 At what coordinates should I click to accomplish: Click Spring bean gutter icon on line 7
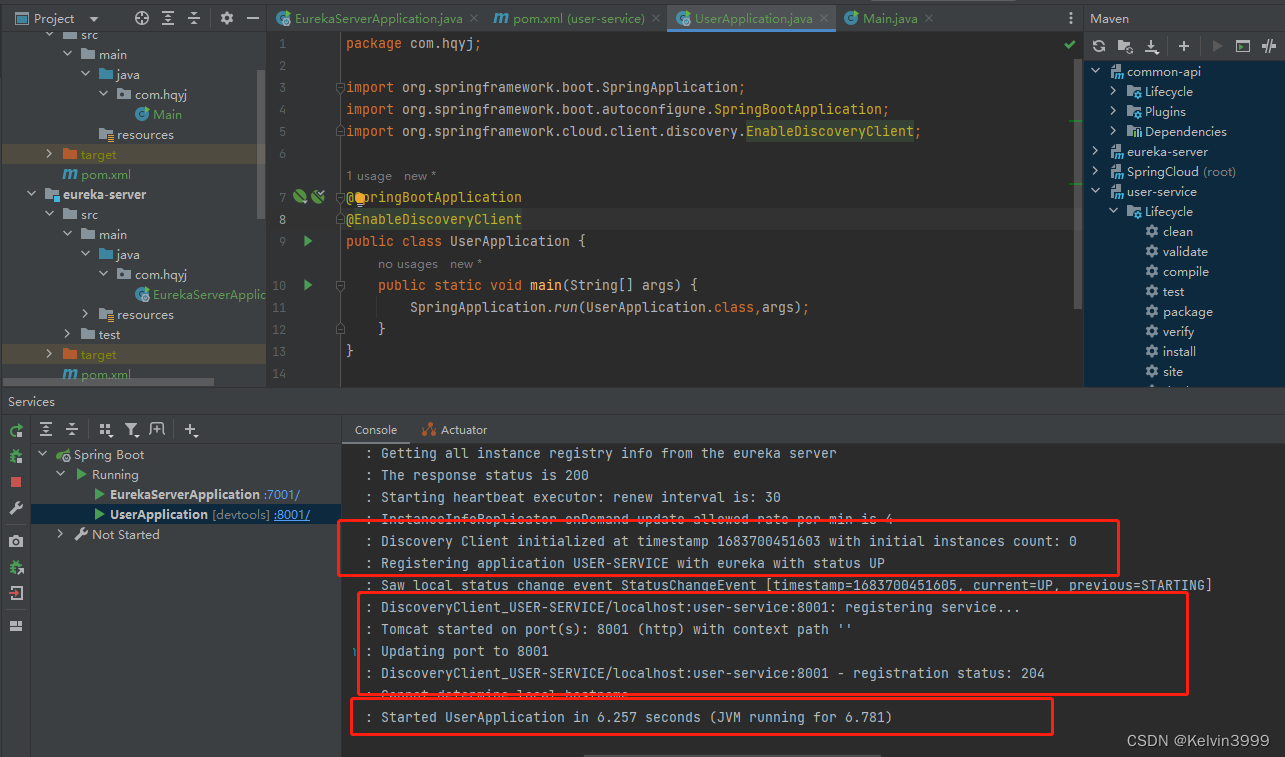(299, 197)
